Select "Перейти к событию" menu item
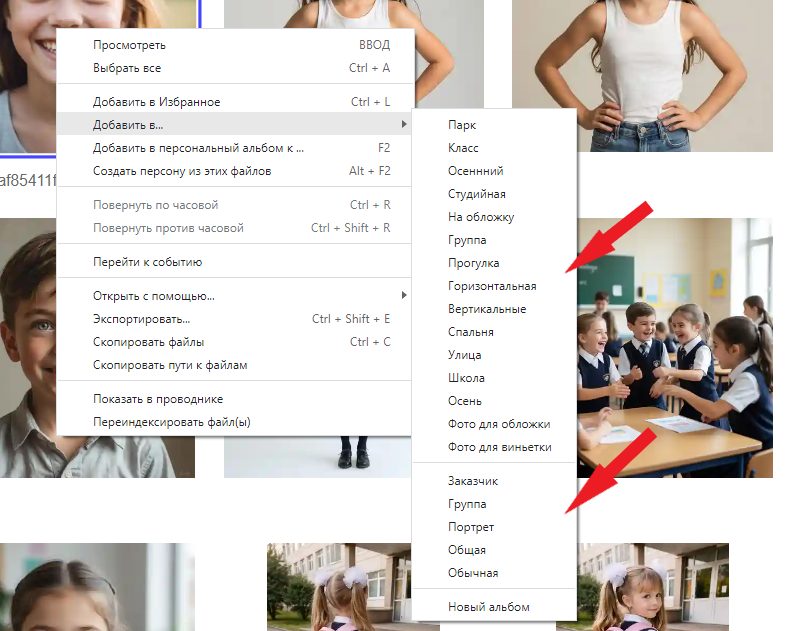The width and height of the screenshot is (801, 631). pos(148,262)
